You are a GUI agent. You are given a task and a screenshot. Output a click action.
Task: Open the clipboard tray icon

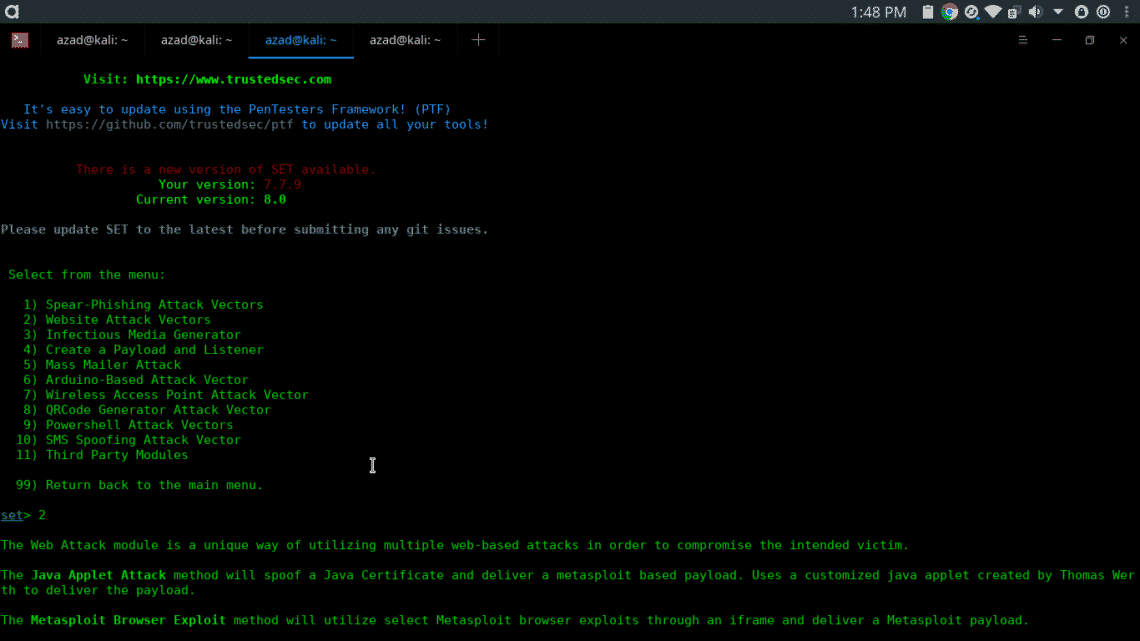click(928, 12)
